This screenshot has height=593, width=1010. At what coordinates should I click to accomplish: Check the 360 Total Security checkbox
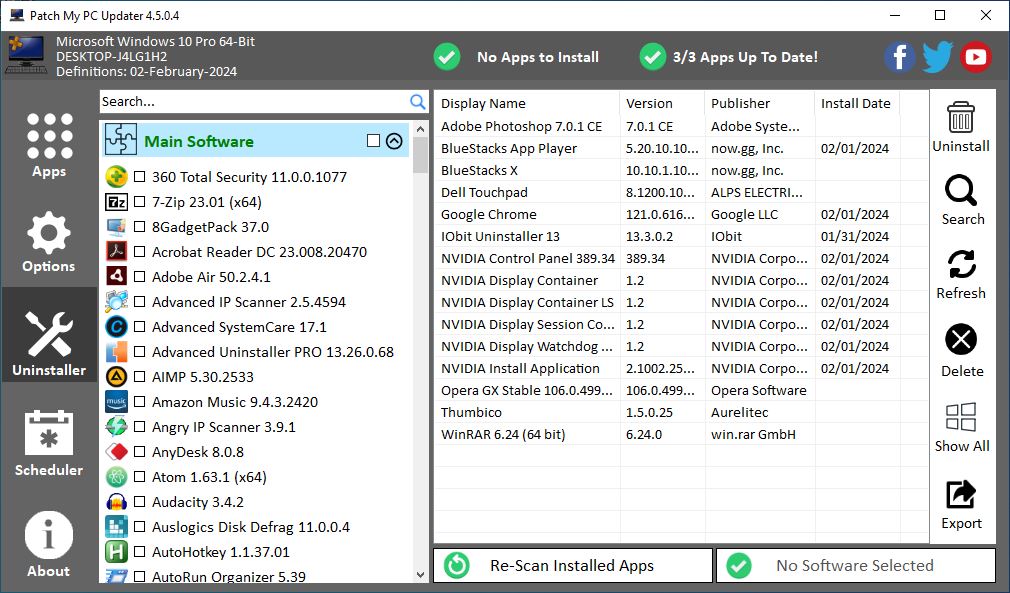[x=139, y=176]
